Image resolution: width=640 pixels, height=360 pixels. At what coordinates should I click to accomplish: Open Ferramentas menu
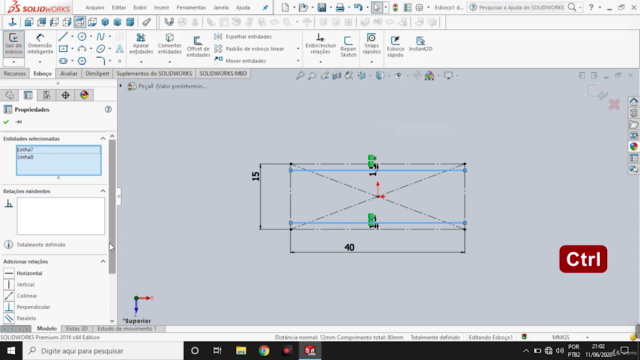click(x=191, y=7)
